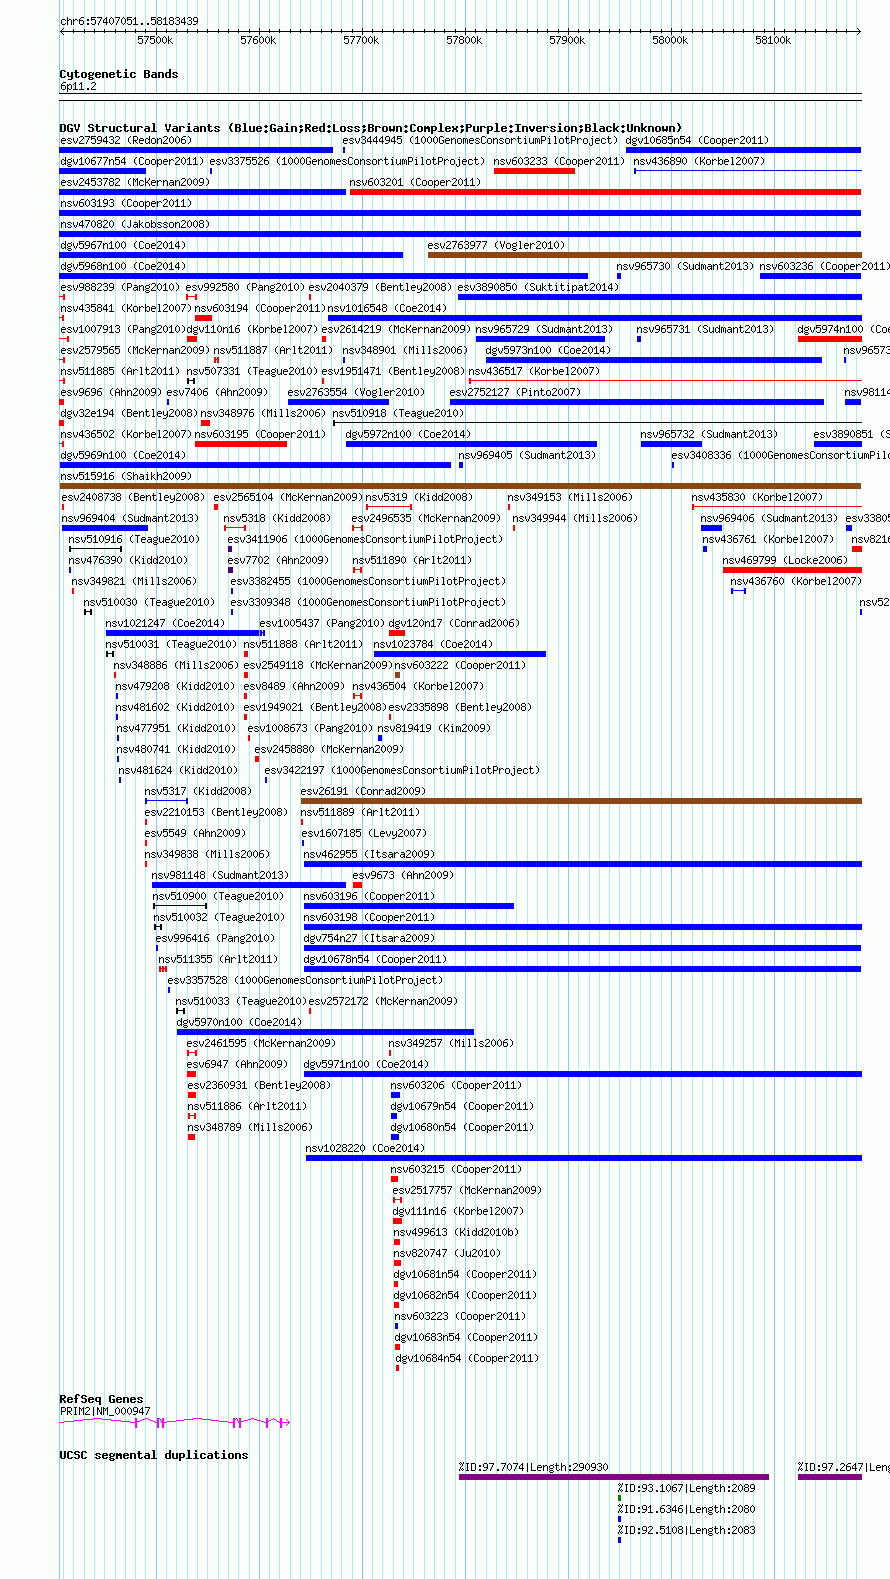890x1579 pixels.
Task: Open nsv981148 (Sudmant2013) variant
Action: click(x=220, y=875)
